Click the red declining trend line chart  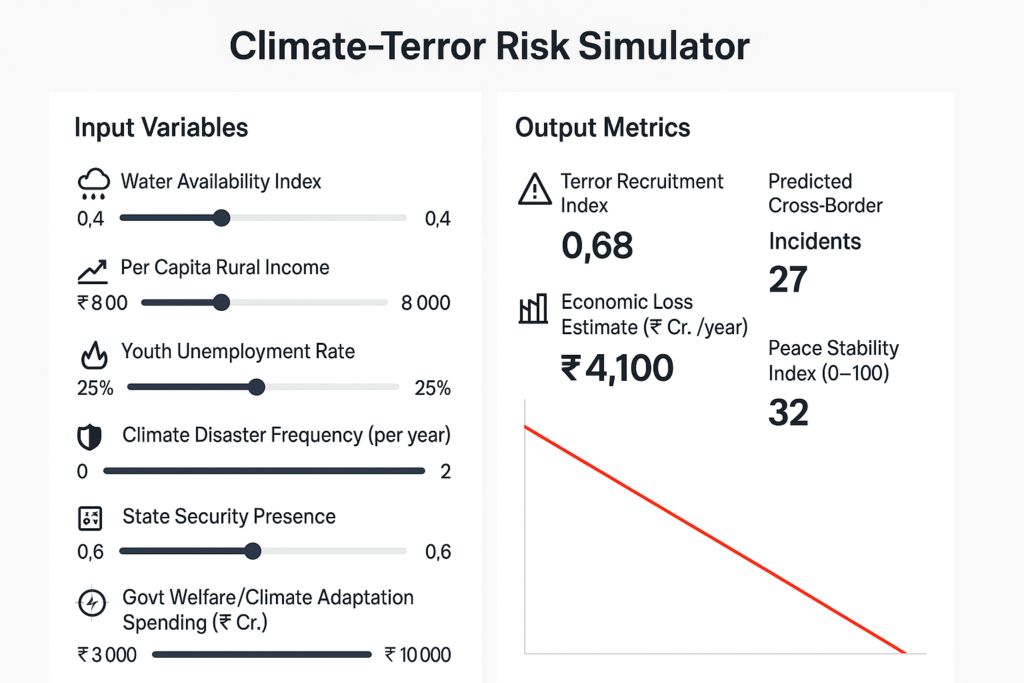(714, 540)
